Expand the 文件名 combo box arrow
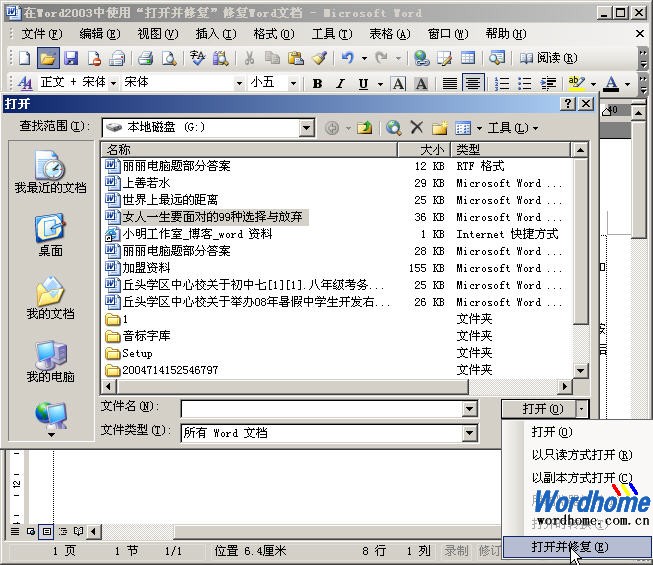The width and height of the screenshot is (653, 565). [x=469, y=409]
